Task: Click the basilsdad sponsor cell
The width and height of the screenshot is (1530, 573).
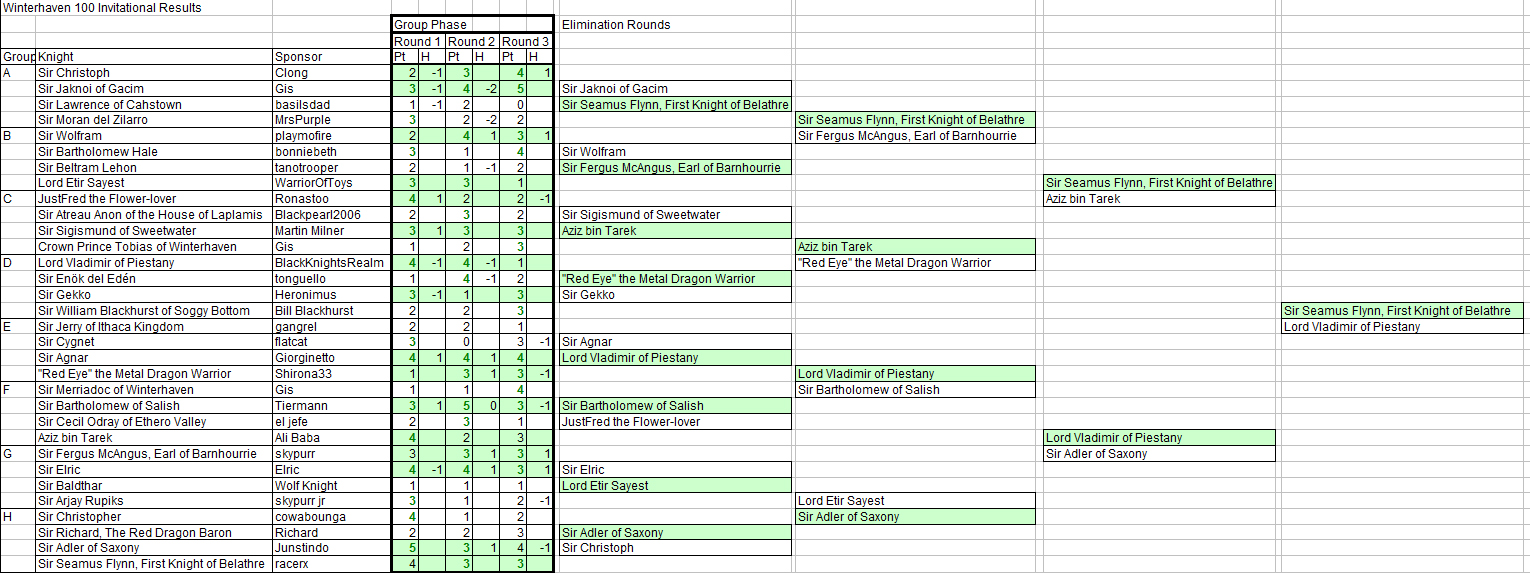Action: (302, 105)
